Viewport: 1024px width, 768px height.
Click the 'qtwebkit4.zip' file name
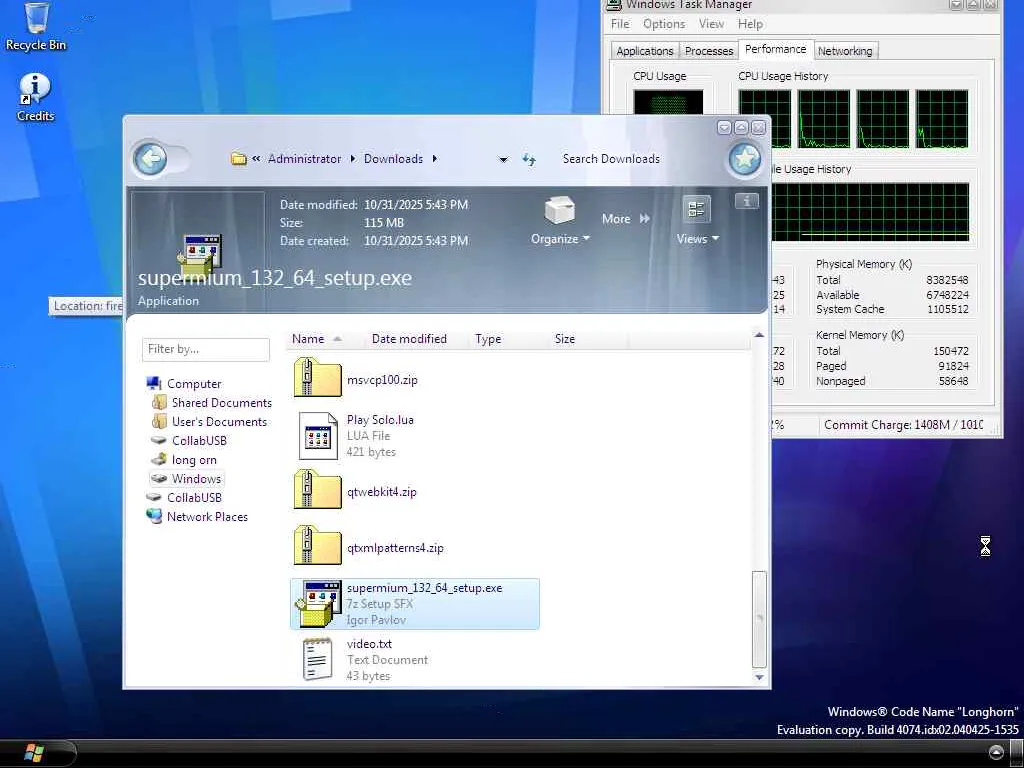click(381, 492)
